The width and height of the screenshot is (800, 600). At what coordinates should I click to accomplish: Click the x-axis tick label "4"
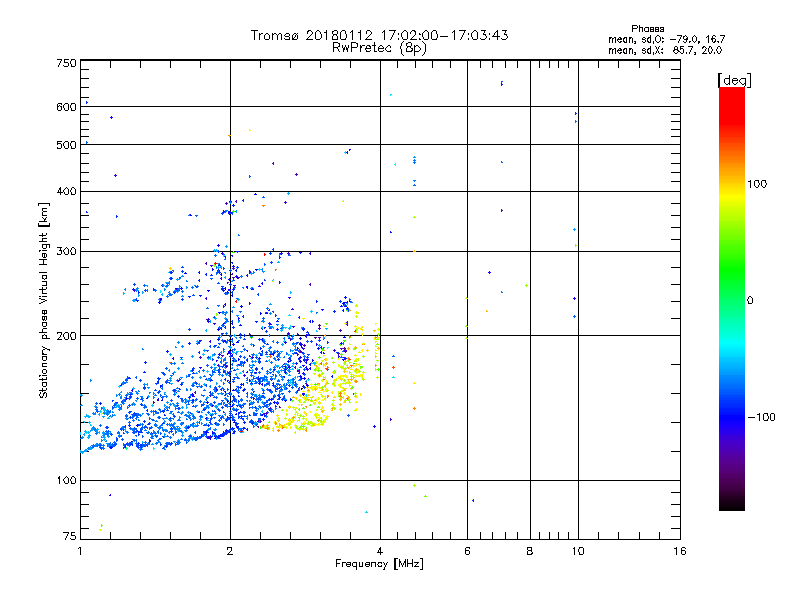coord(380,551)
